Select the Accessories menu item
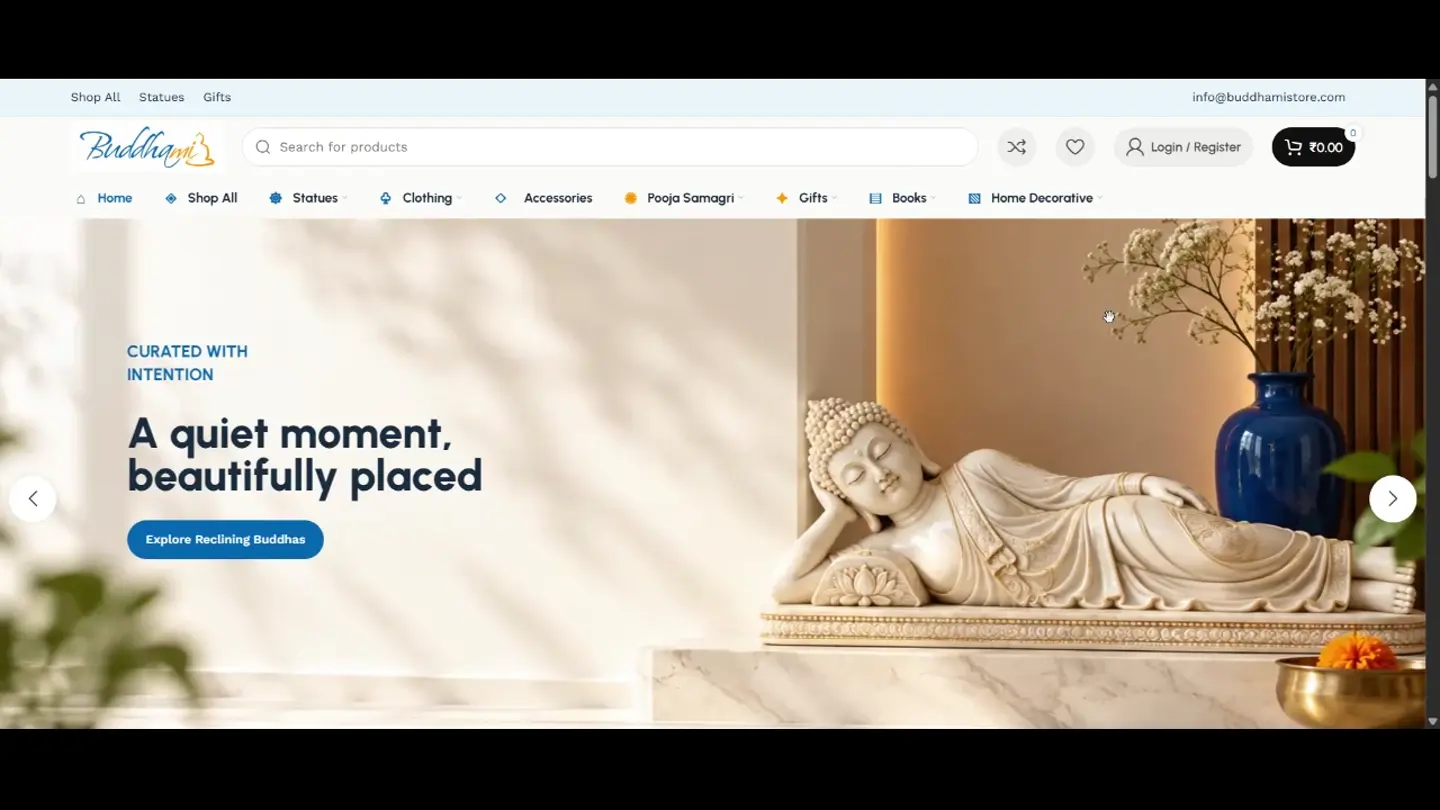The width and height of the screenshot is (1440, 810). tap(543, 198)
